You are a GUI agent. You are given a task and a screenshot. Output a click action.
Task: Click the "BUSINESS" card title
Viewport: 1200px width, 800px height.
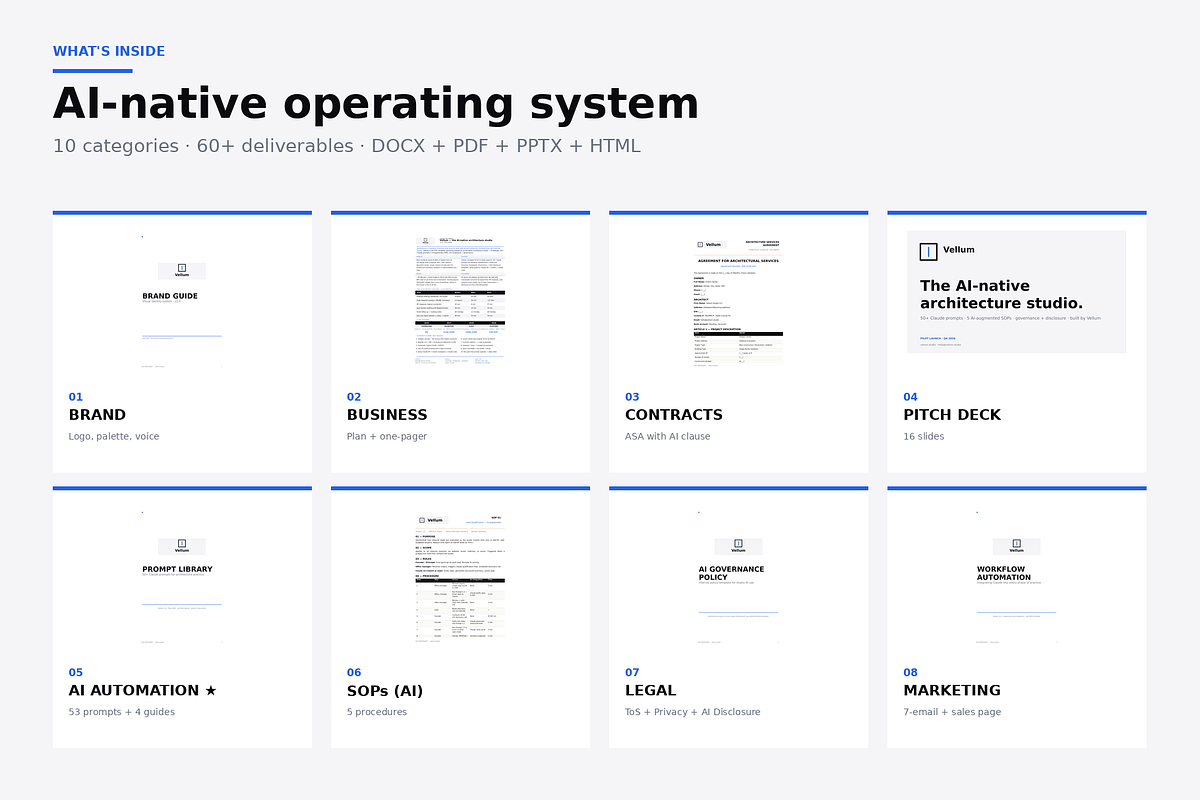point(387,415)
